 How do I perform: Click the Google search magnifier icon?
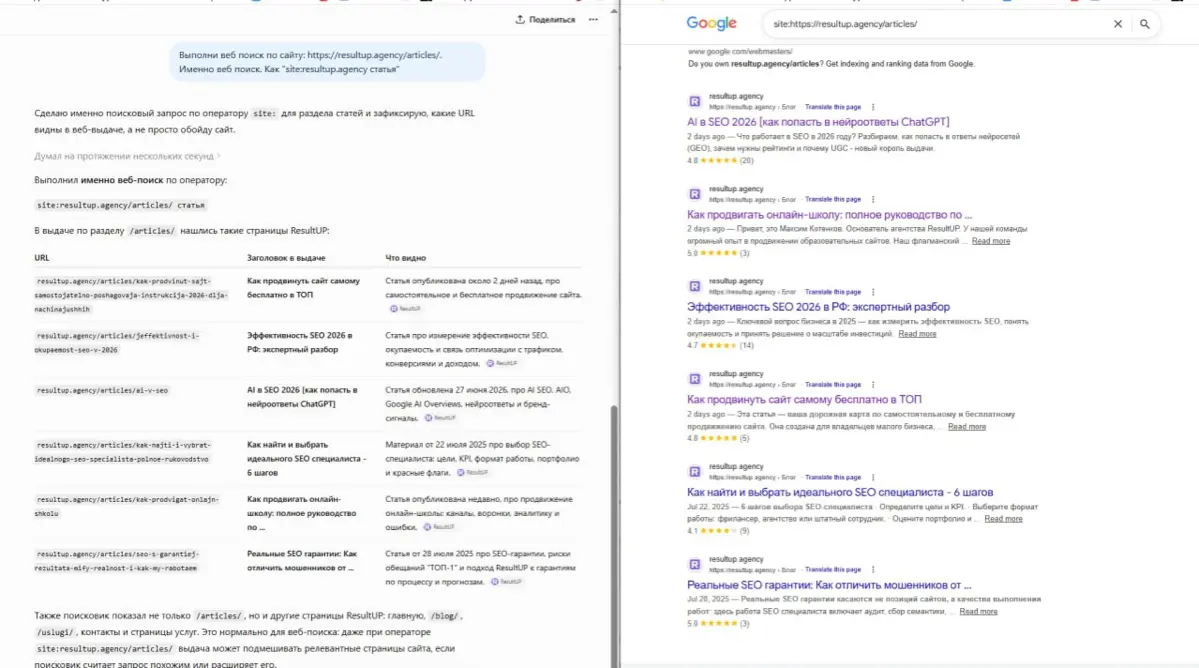click(x=1145, y=24)
